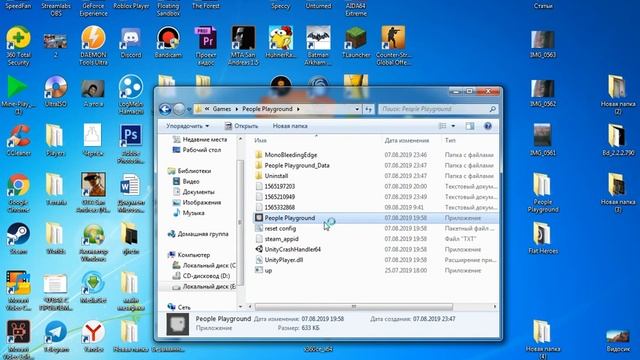Select the Steam desktop icon
This screenshot has height=360, width=640.
18,238
